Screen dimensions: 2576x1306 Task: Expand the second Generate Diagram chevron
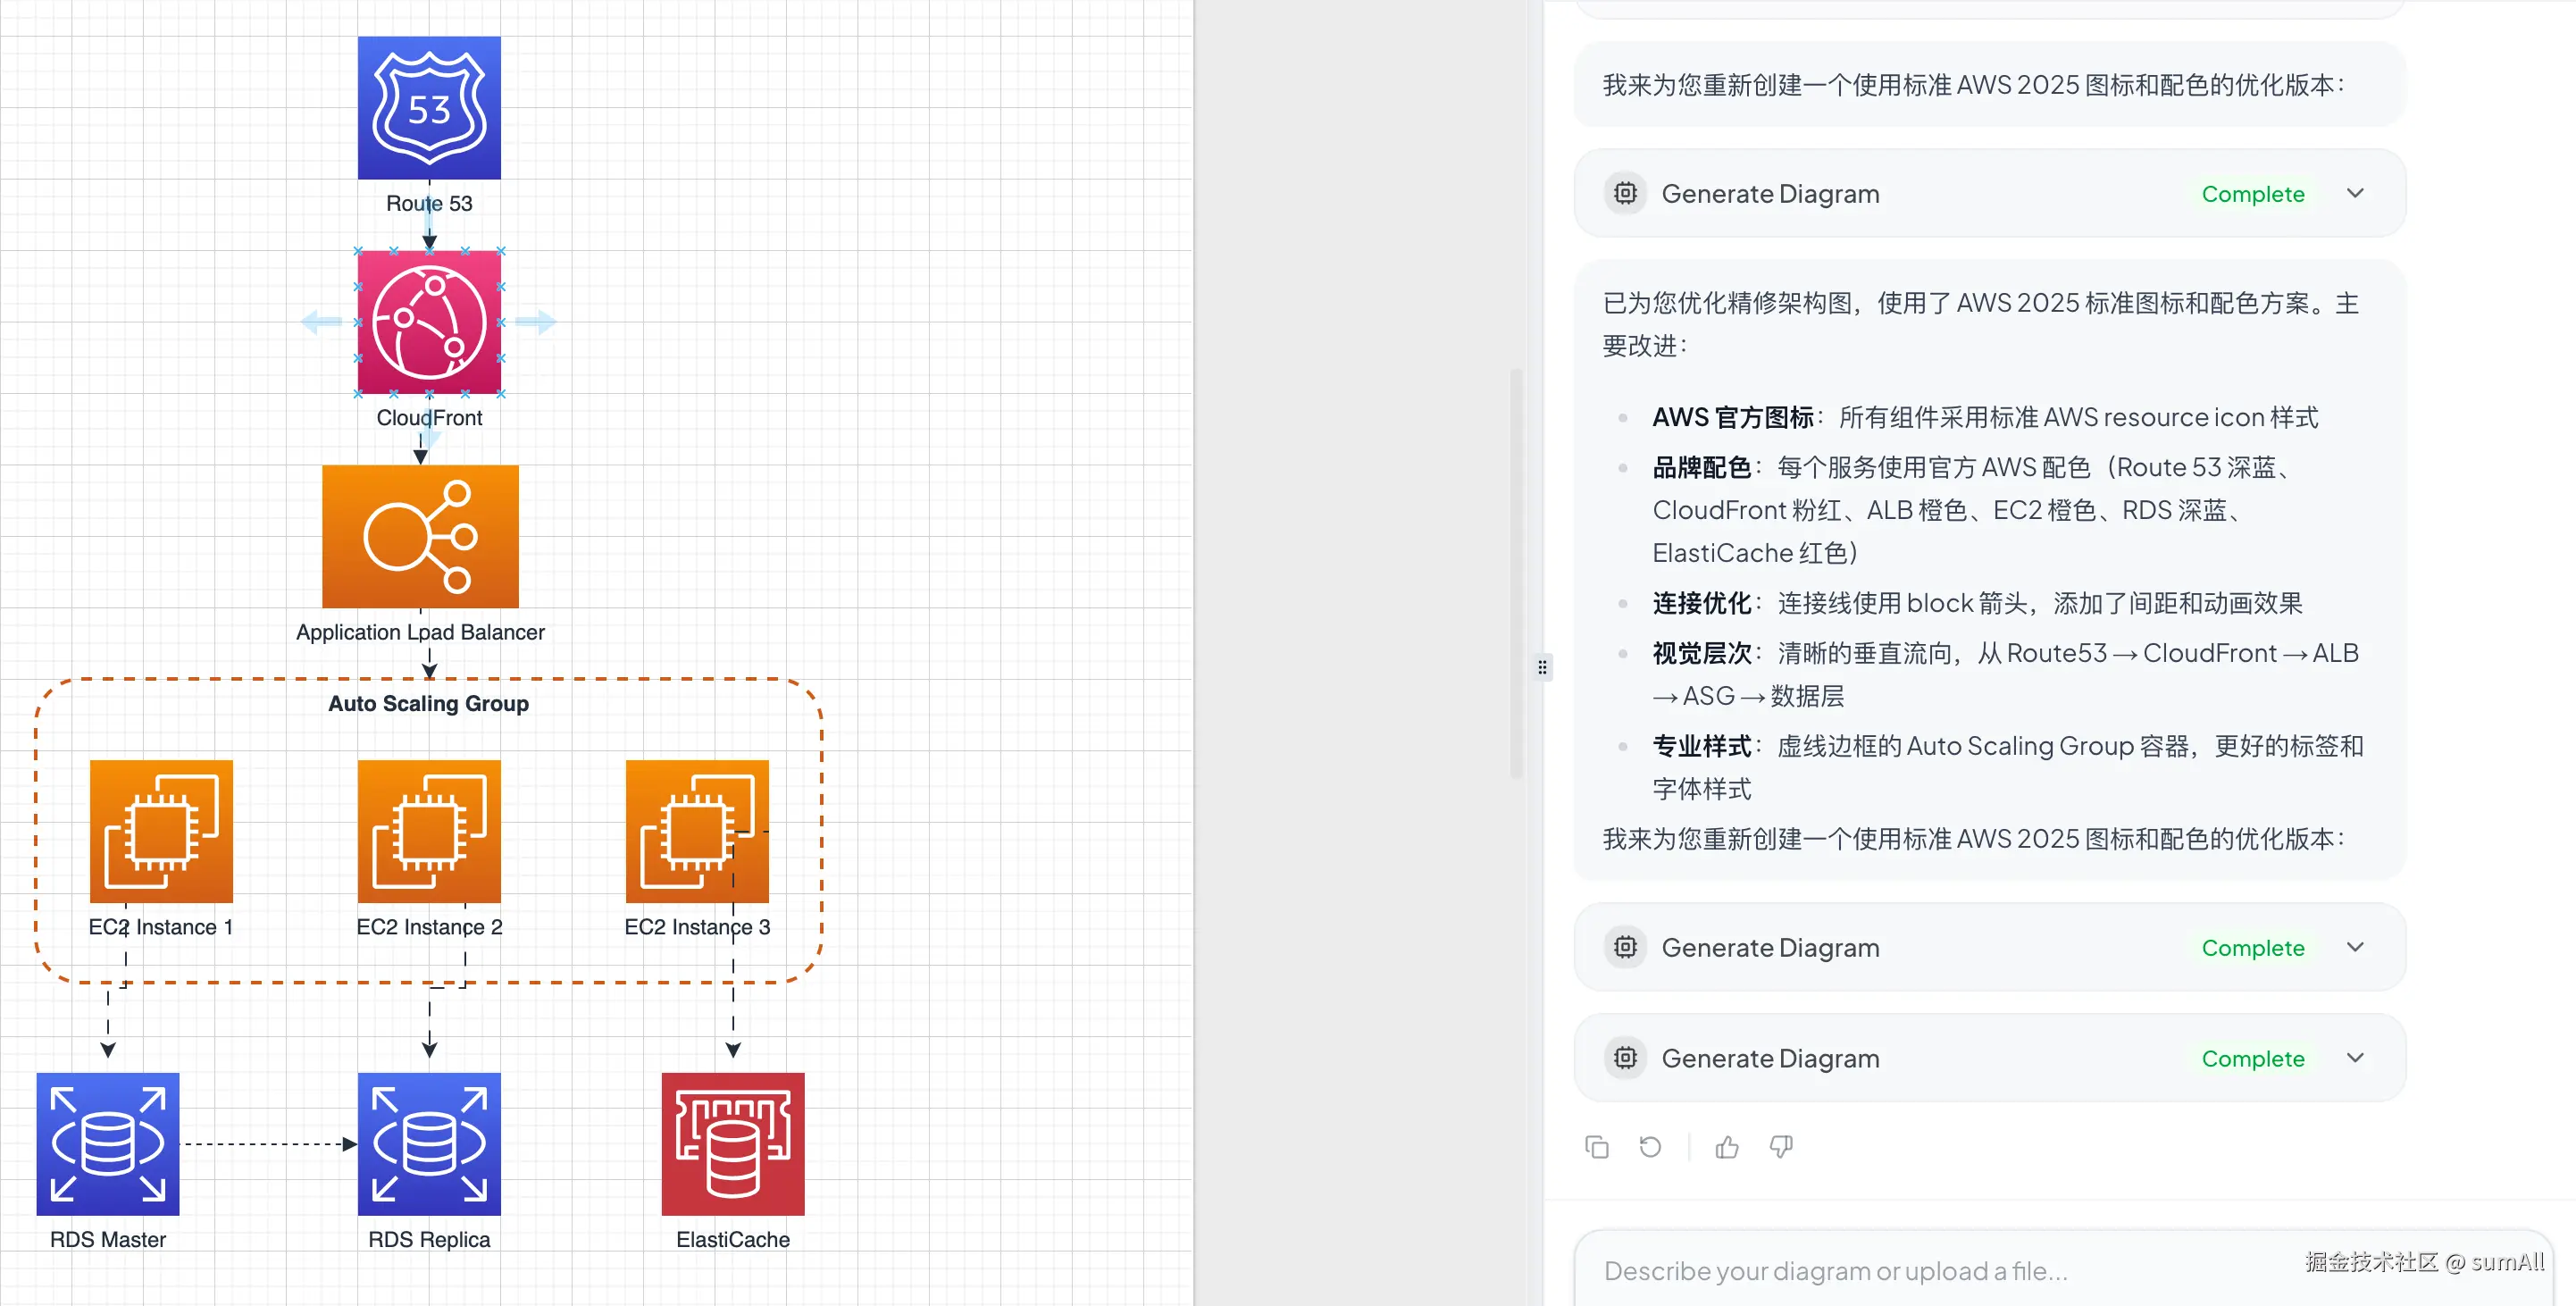(2355, 947)
